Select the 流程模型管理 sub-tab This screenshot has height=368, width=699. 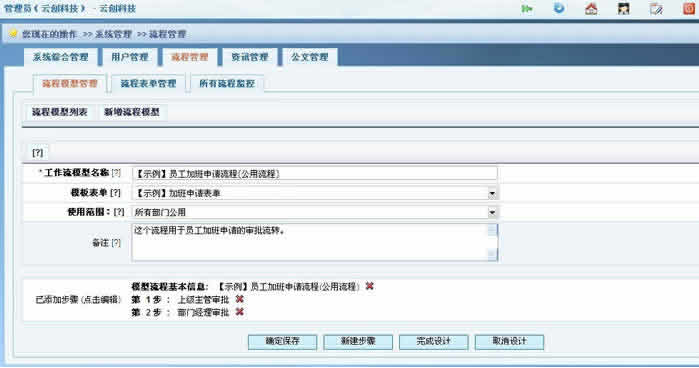coord(70,83)
